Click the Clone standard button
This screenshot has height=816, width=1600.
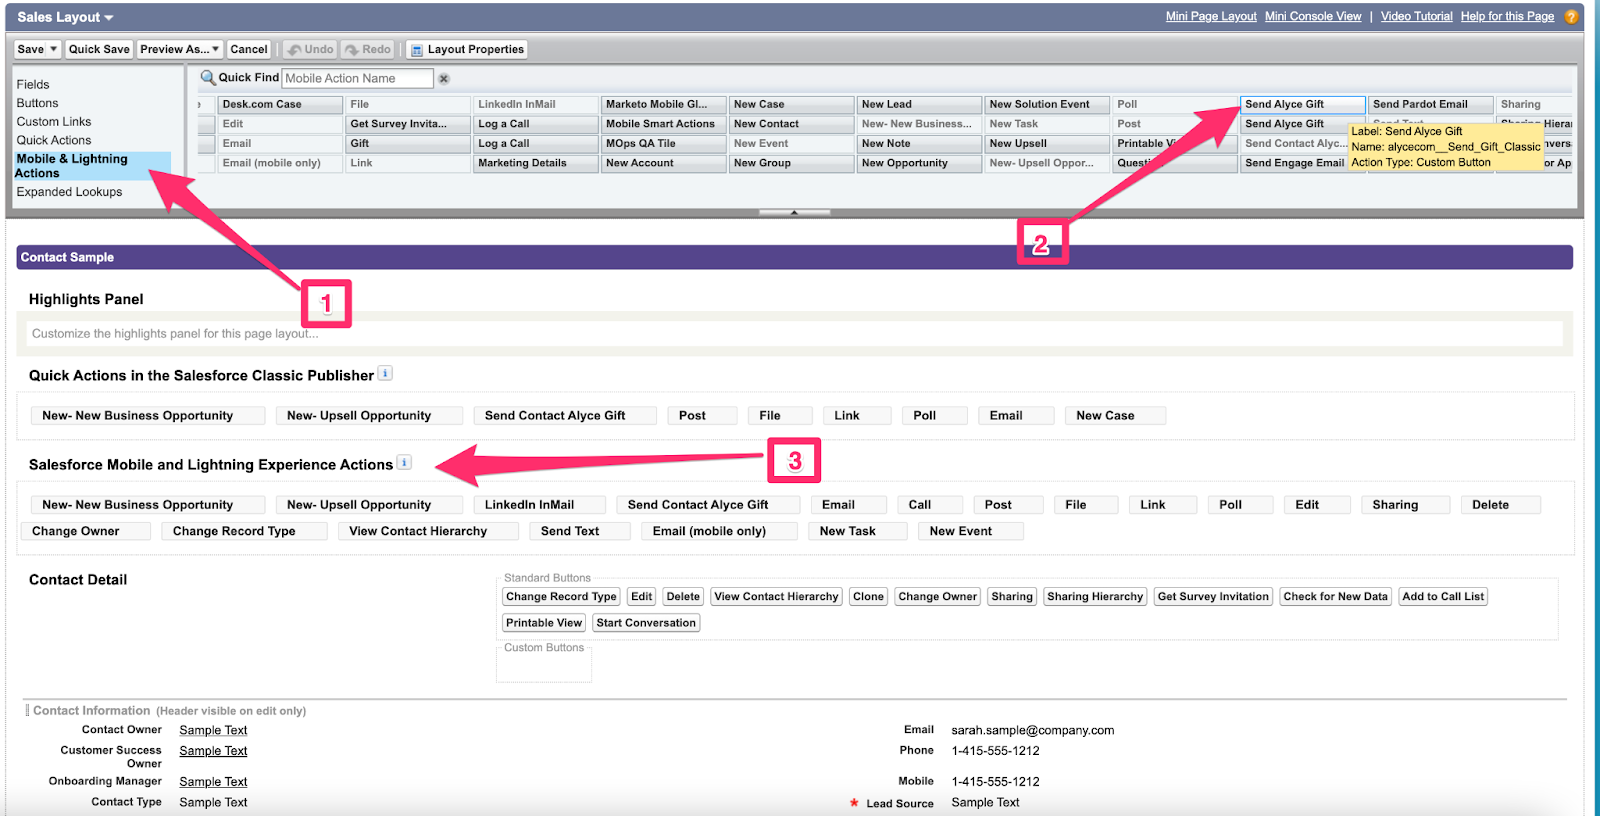[x=868, y=597]
